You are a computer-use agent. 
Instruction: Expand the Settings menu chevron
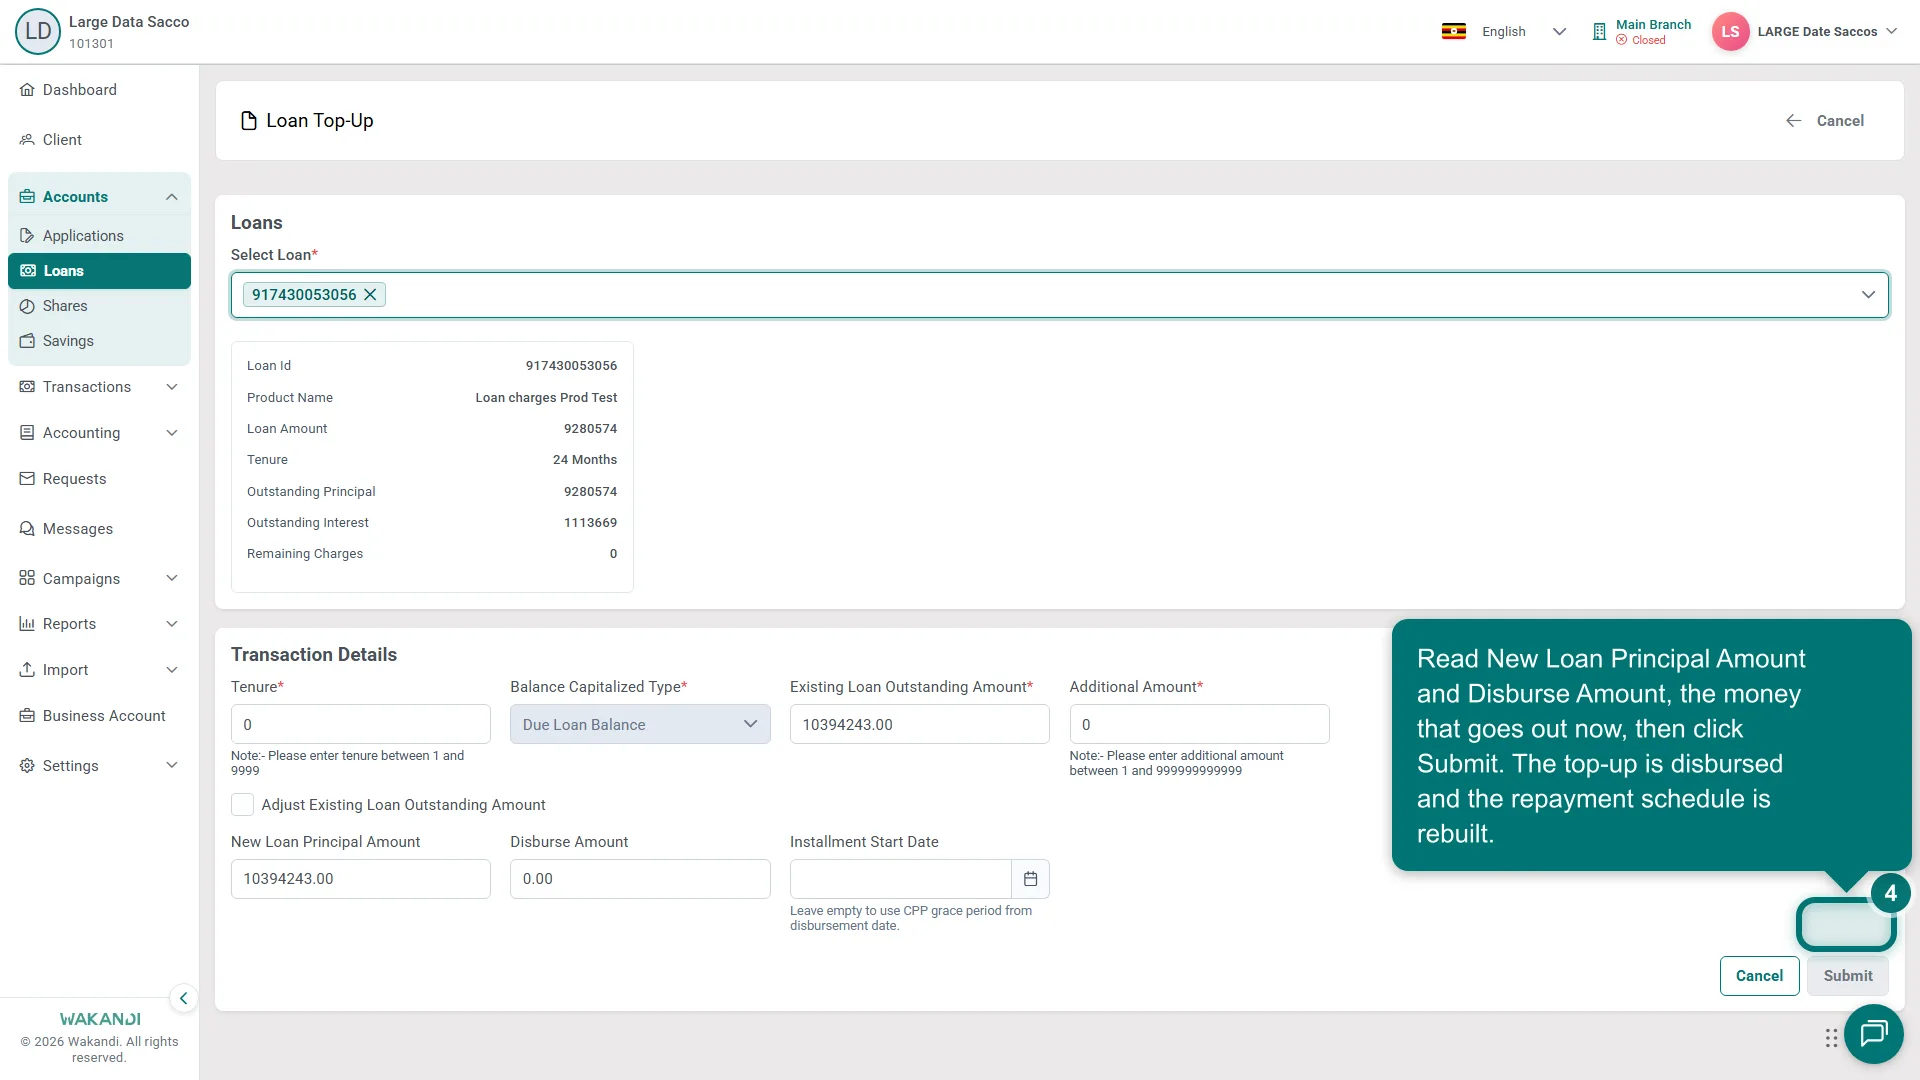coord(172,766)
